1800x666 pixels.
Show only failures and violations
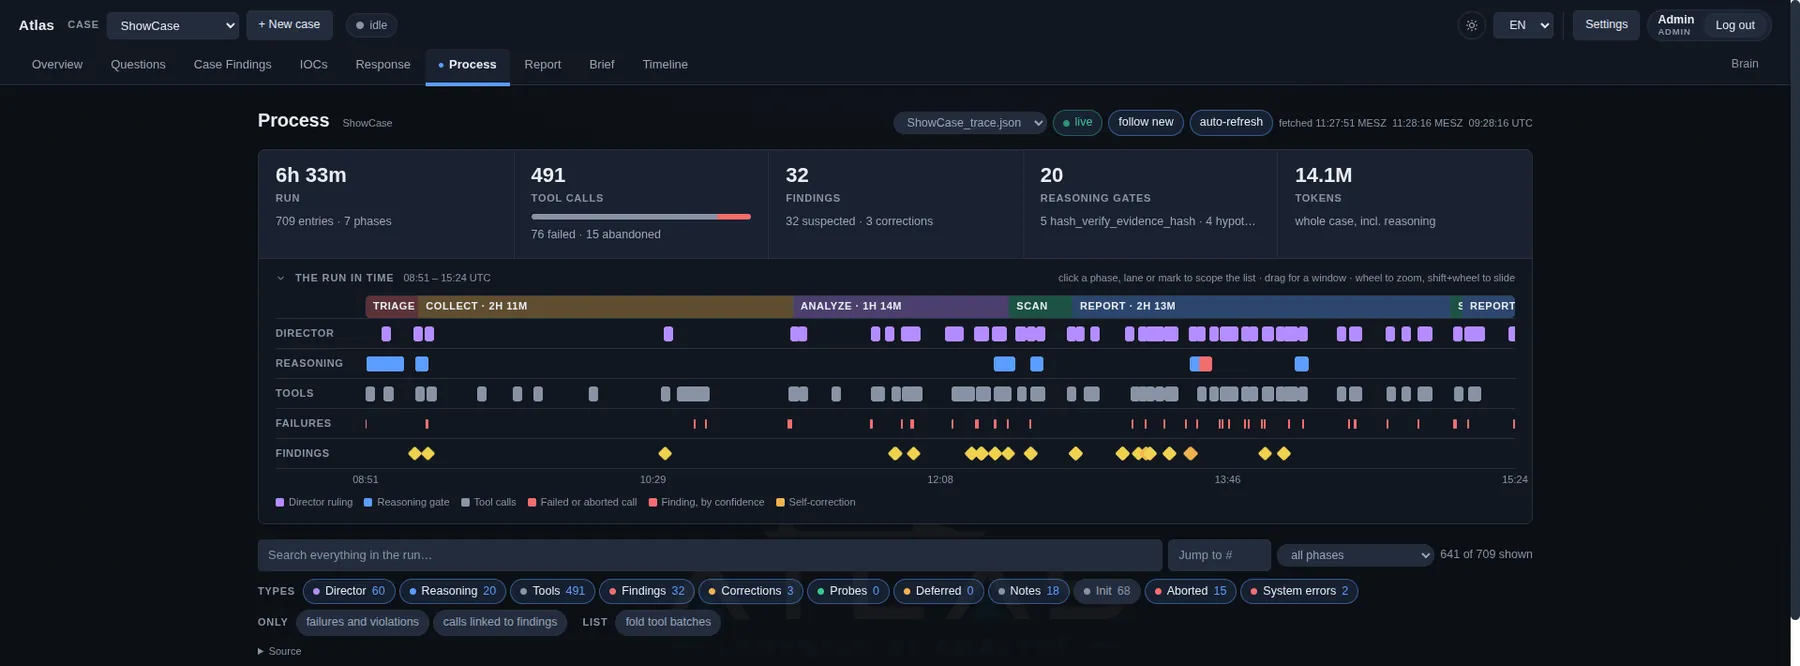pyautogui.click(x=362, y=622)
